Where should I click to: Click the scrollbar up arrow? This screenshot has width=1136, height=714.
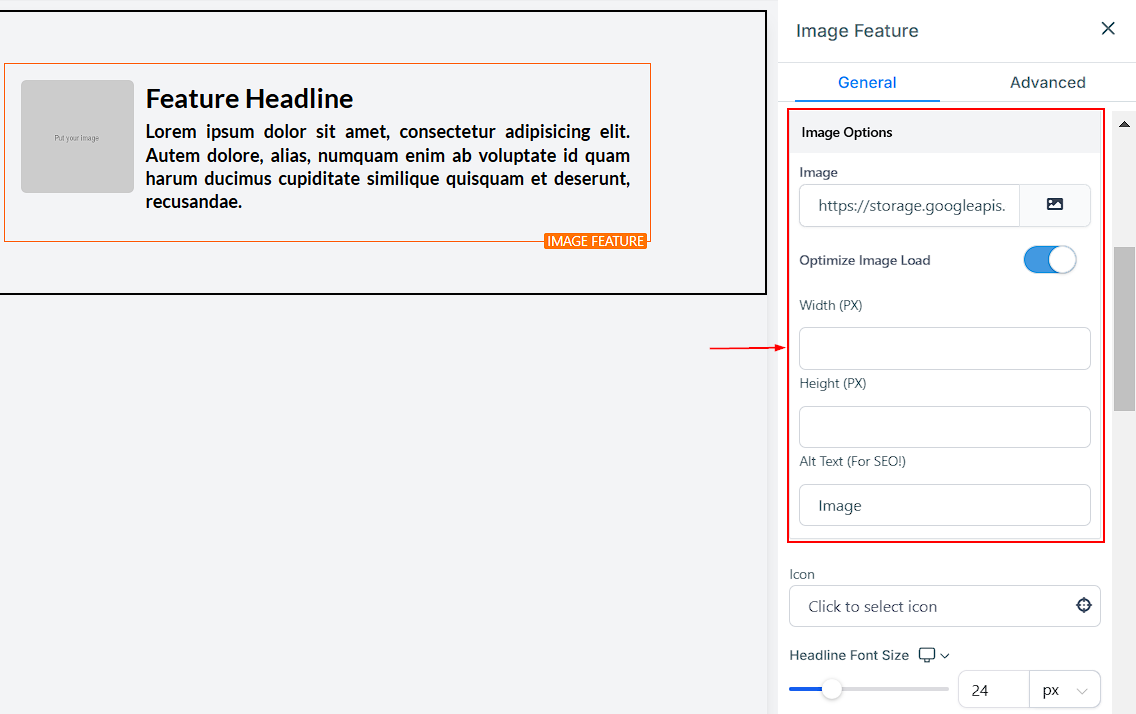[x=1124, y=124]
